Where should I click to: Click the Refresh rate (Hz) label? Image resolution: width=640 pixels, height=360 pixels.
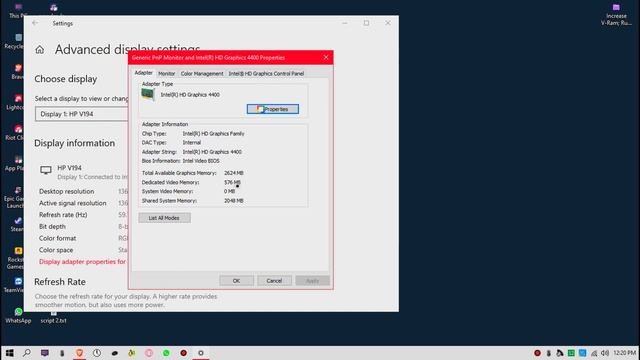coord(63,215)
